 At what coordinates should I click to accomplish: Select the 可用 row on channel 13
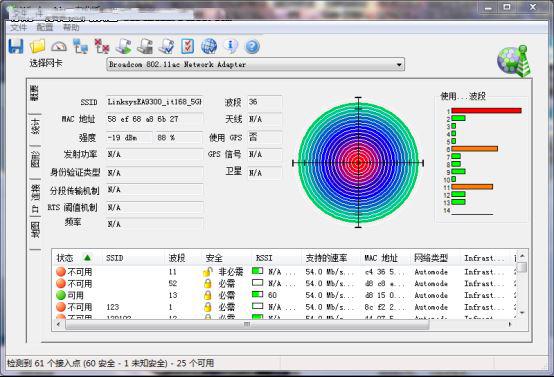[x=285, y=295]
